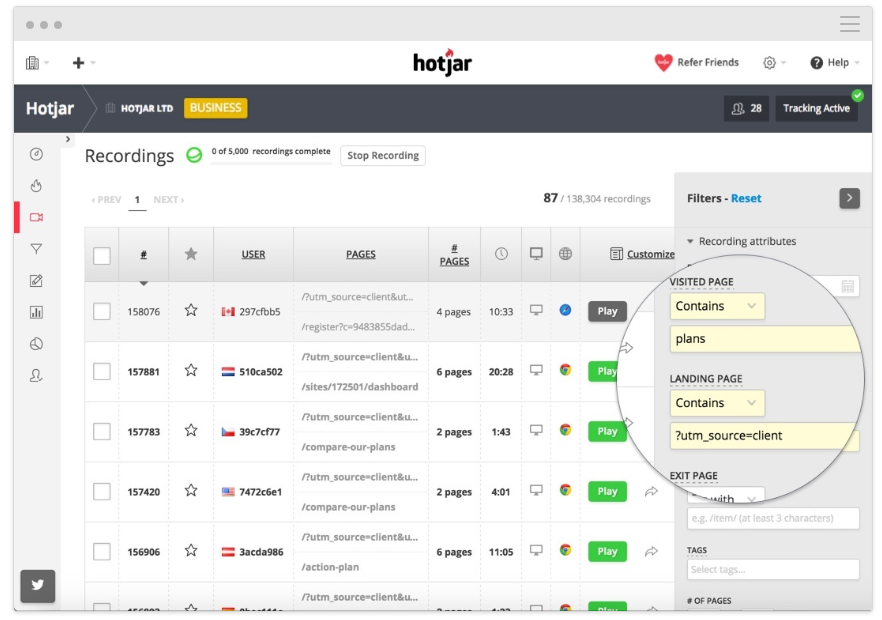Open Recordings camera icon in sidebar
The width and height of the screenshot is (882, 620).
[x=37, y=217]
